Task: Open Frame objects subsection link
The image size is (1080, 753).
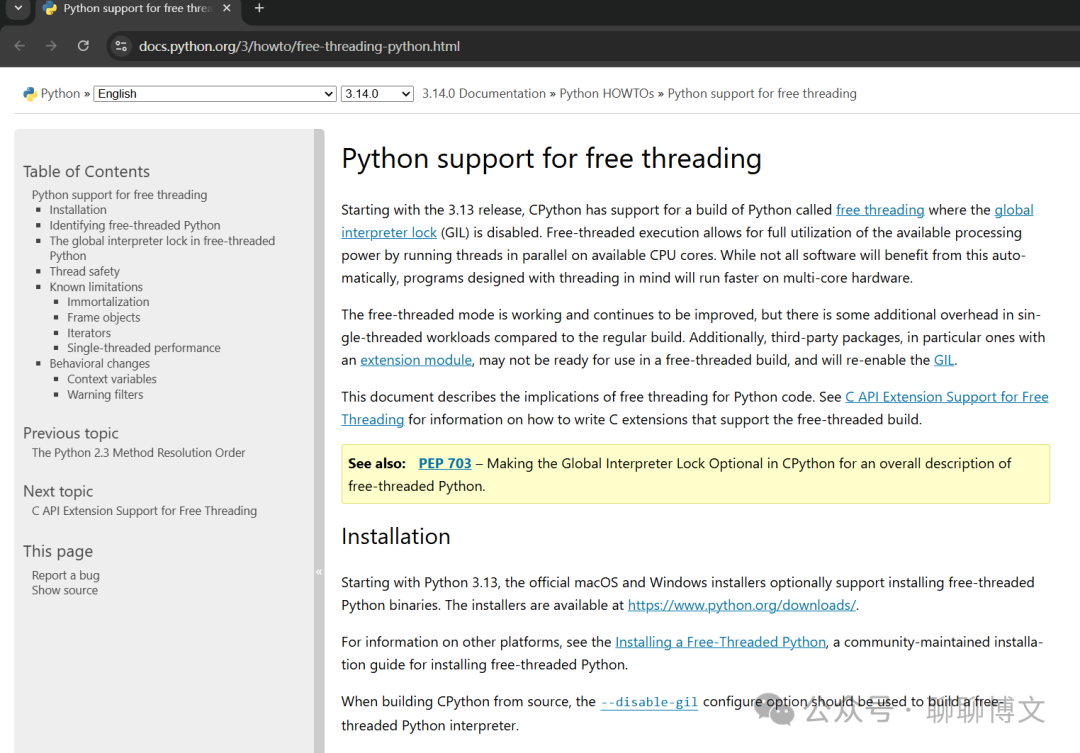Action: pyautogui.click(x=104, y=318)
